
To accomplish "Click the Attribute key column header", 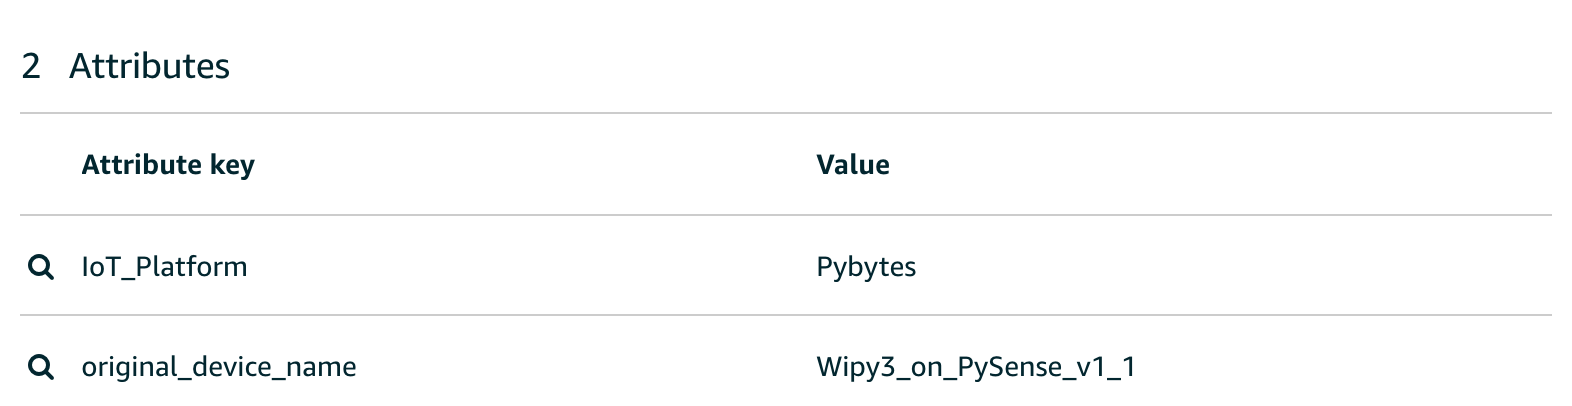I will point(168,165).
